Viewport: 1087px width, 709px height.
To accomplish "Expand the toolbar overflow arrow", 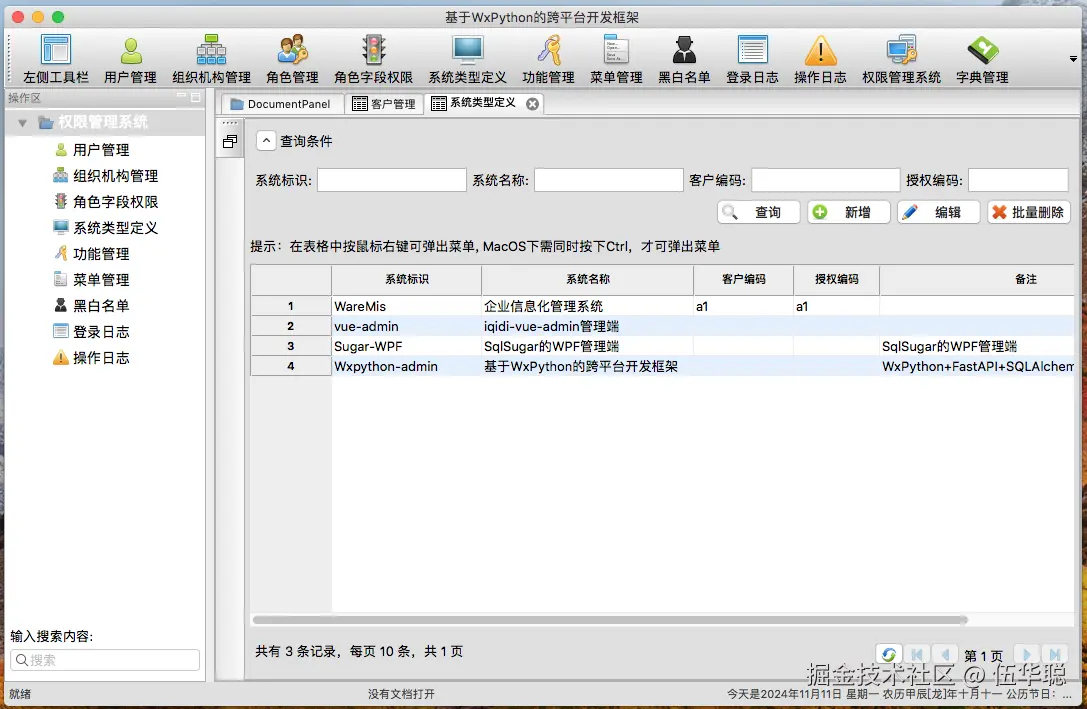I will [x=1073, y=60].
